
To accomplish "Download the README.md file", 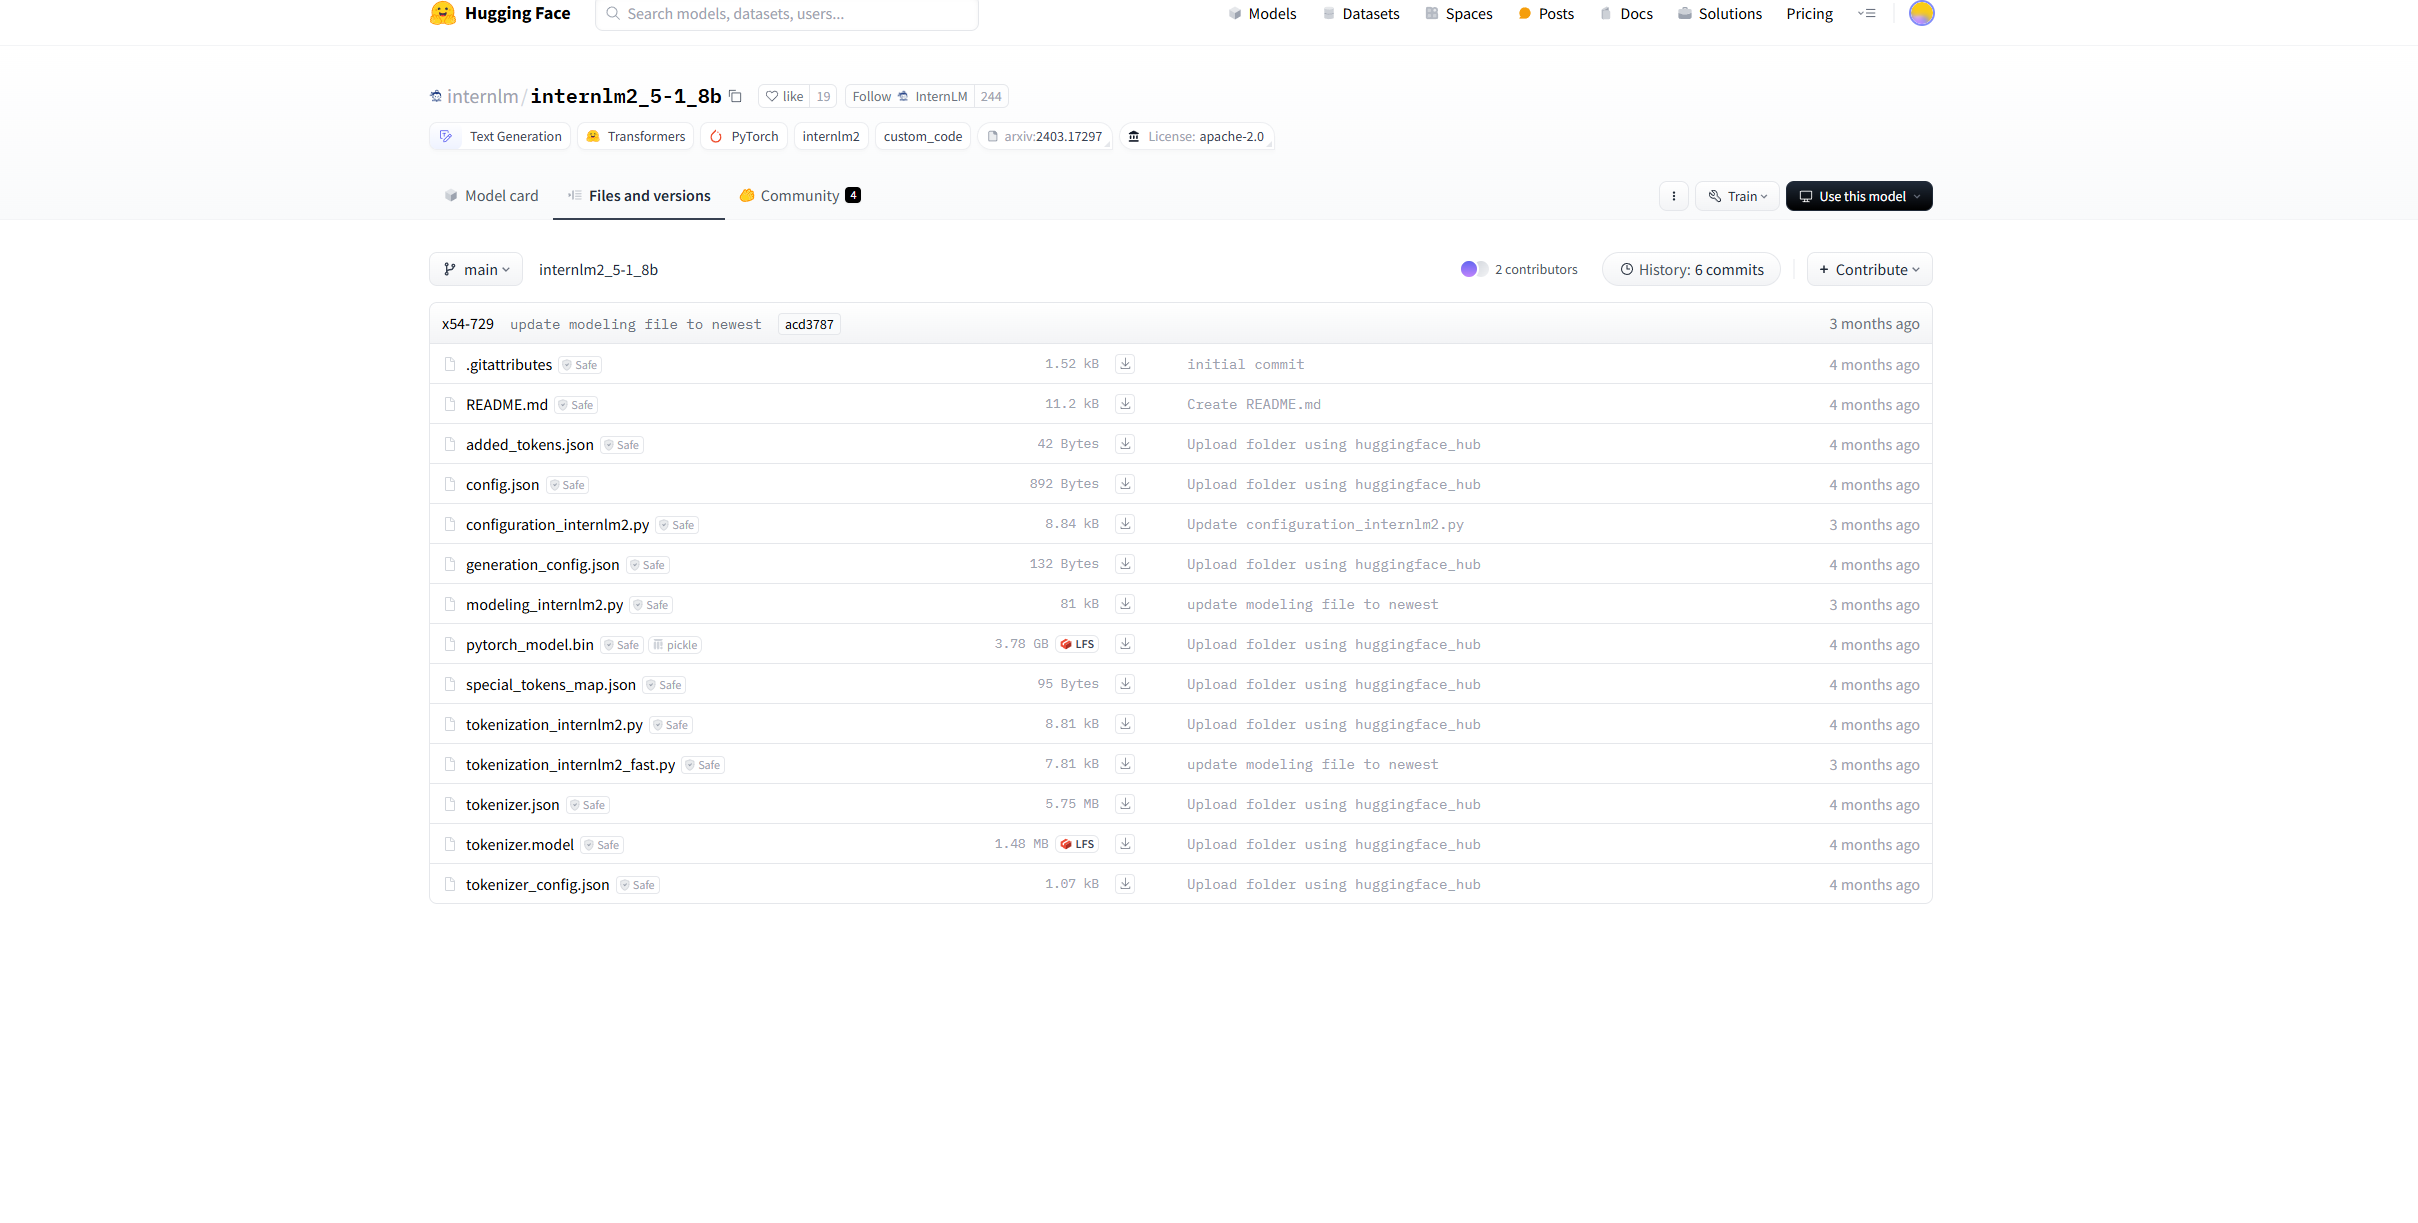I will (1125, 404).
